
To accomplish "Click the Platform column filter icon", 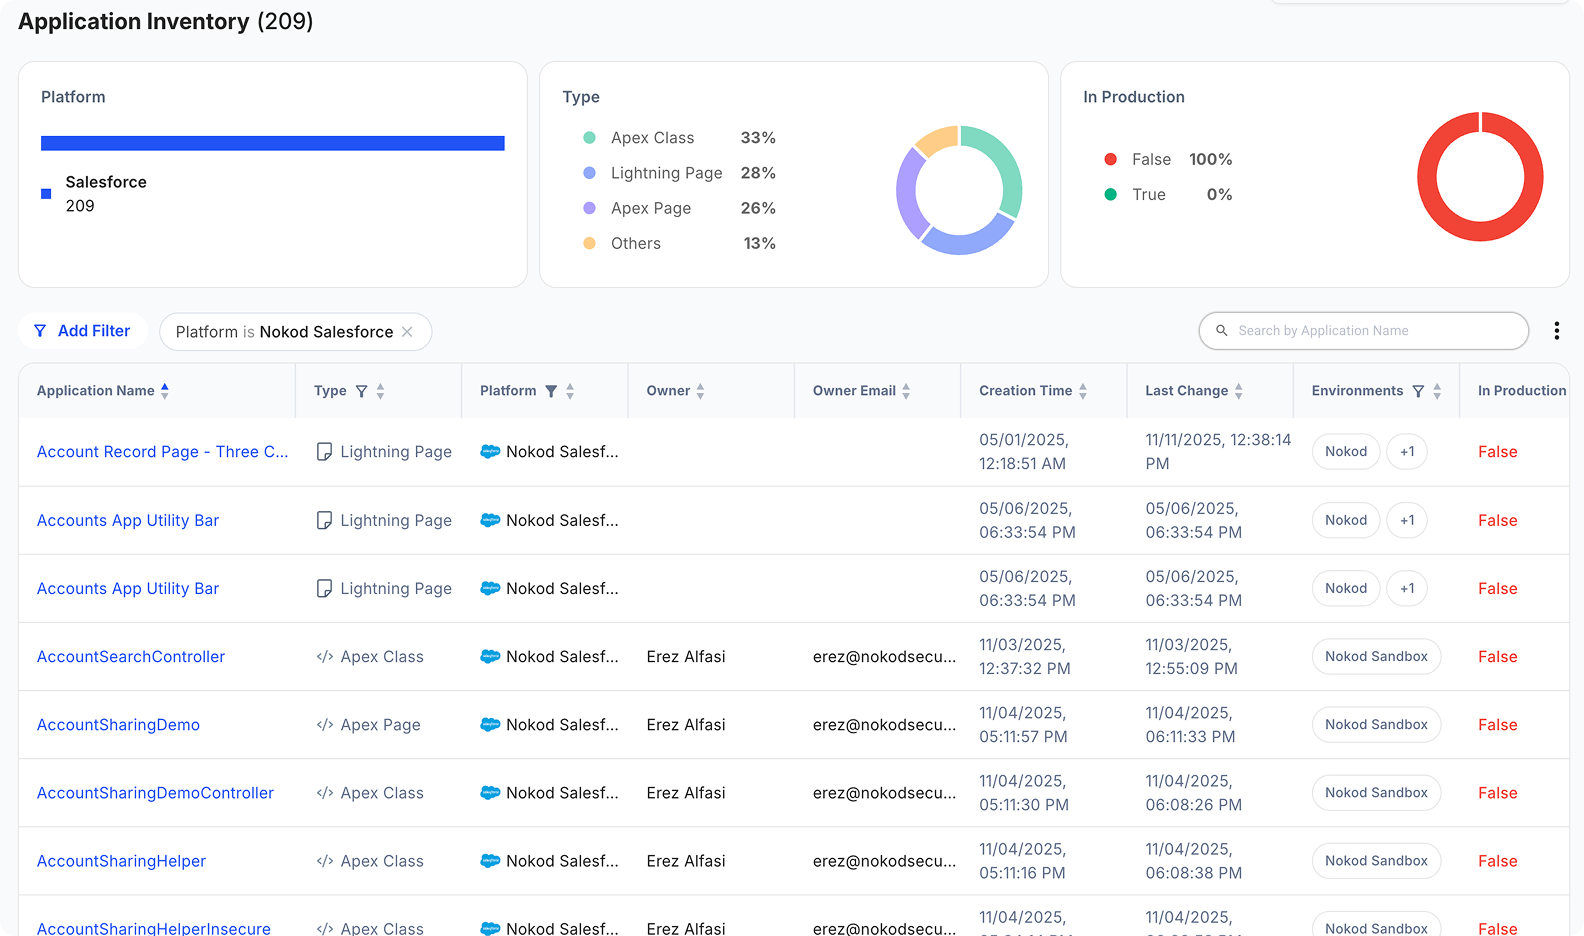I will click(x=551, y=391).
